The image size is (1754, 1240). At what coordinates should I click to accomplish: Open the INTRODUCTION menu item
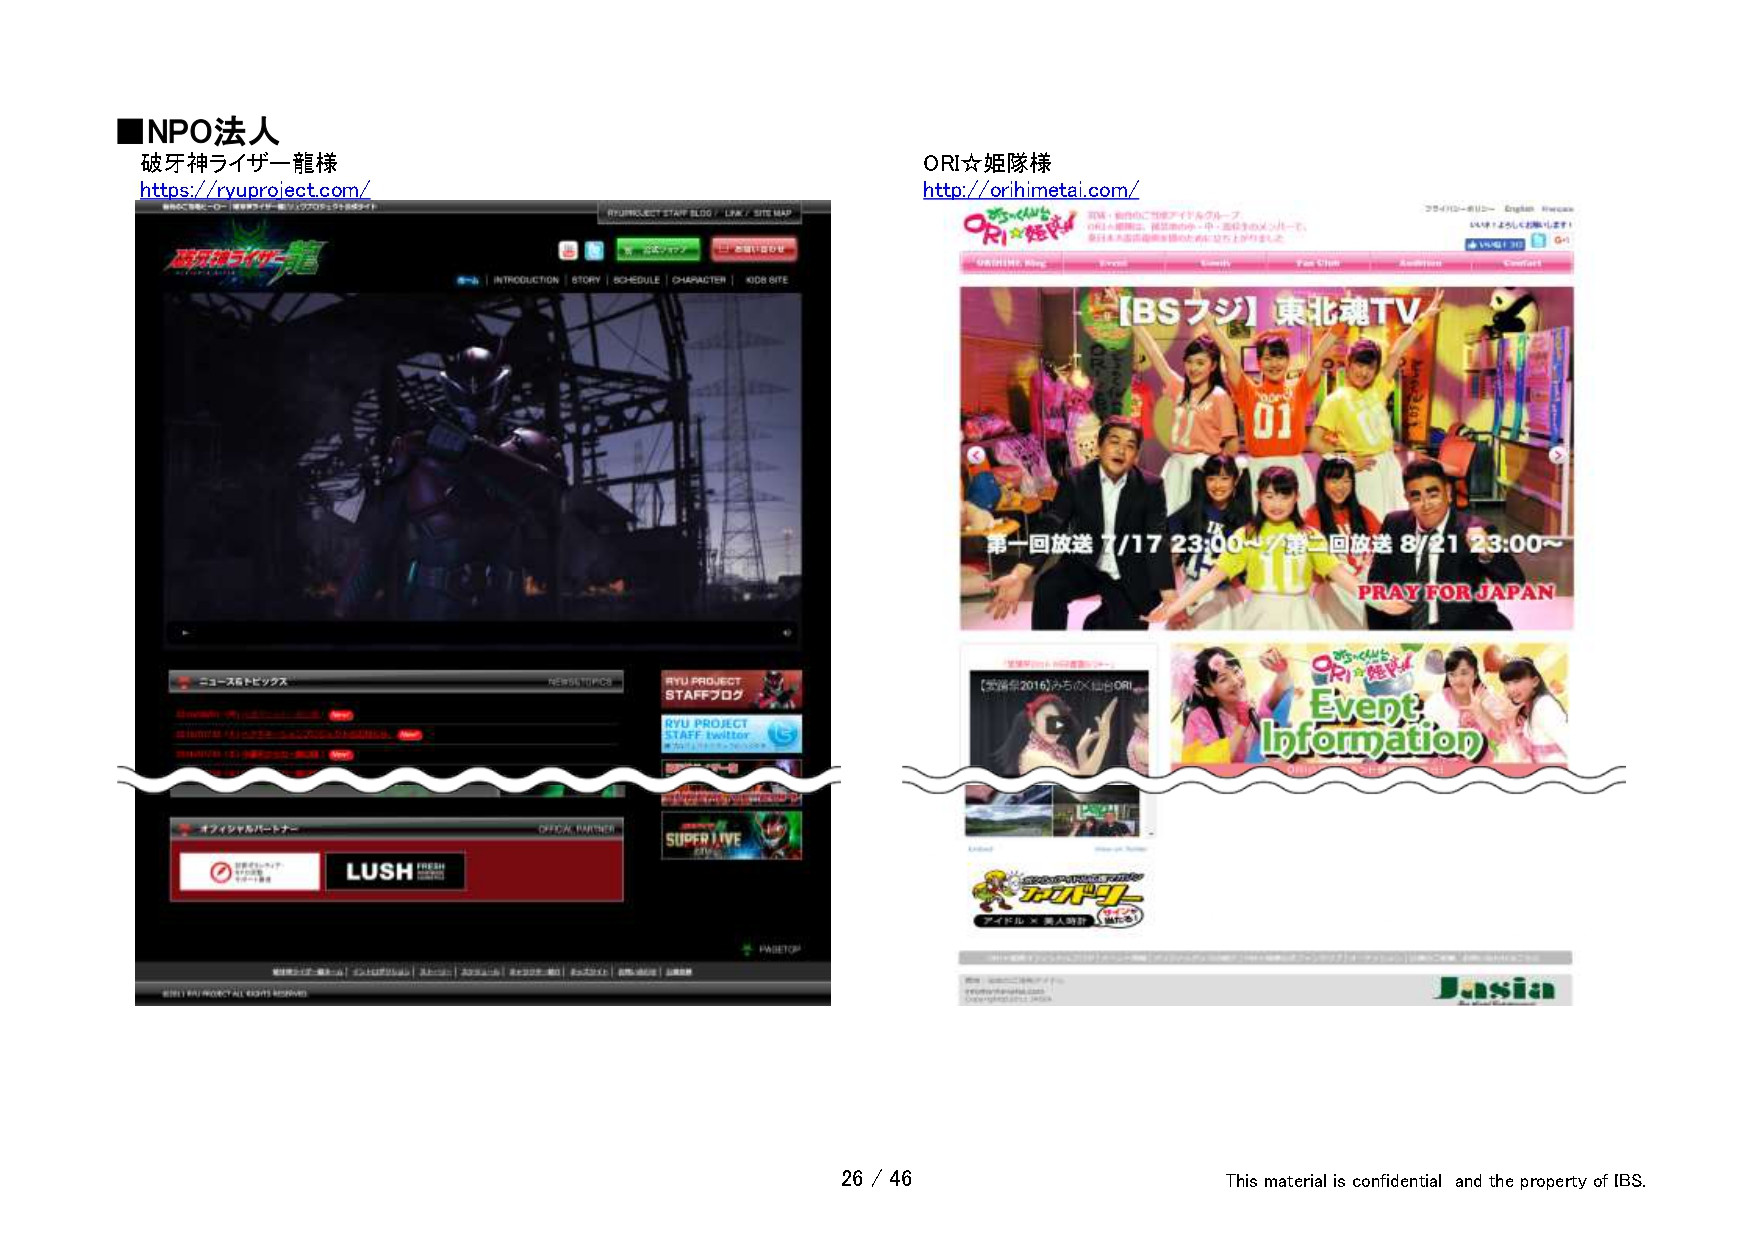526,280
